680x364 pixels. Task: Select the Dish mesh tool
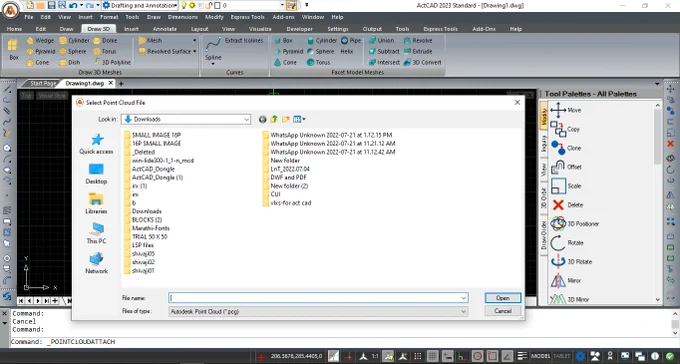[70, 62]
